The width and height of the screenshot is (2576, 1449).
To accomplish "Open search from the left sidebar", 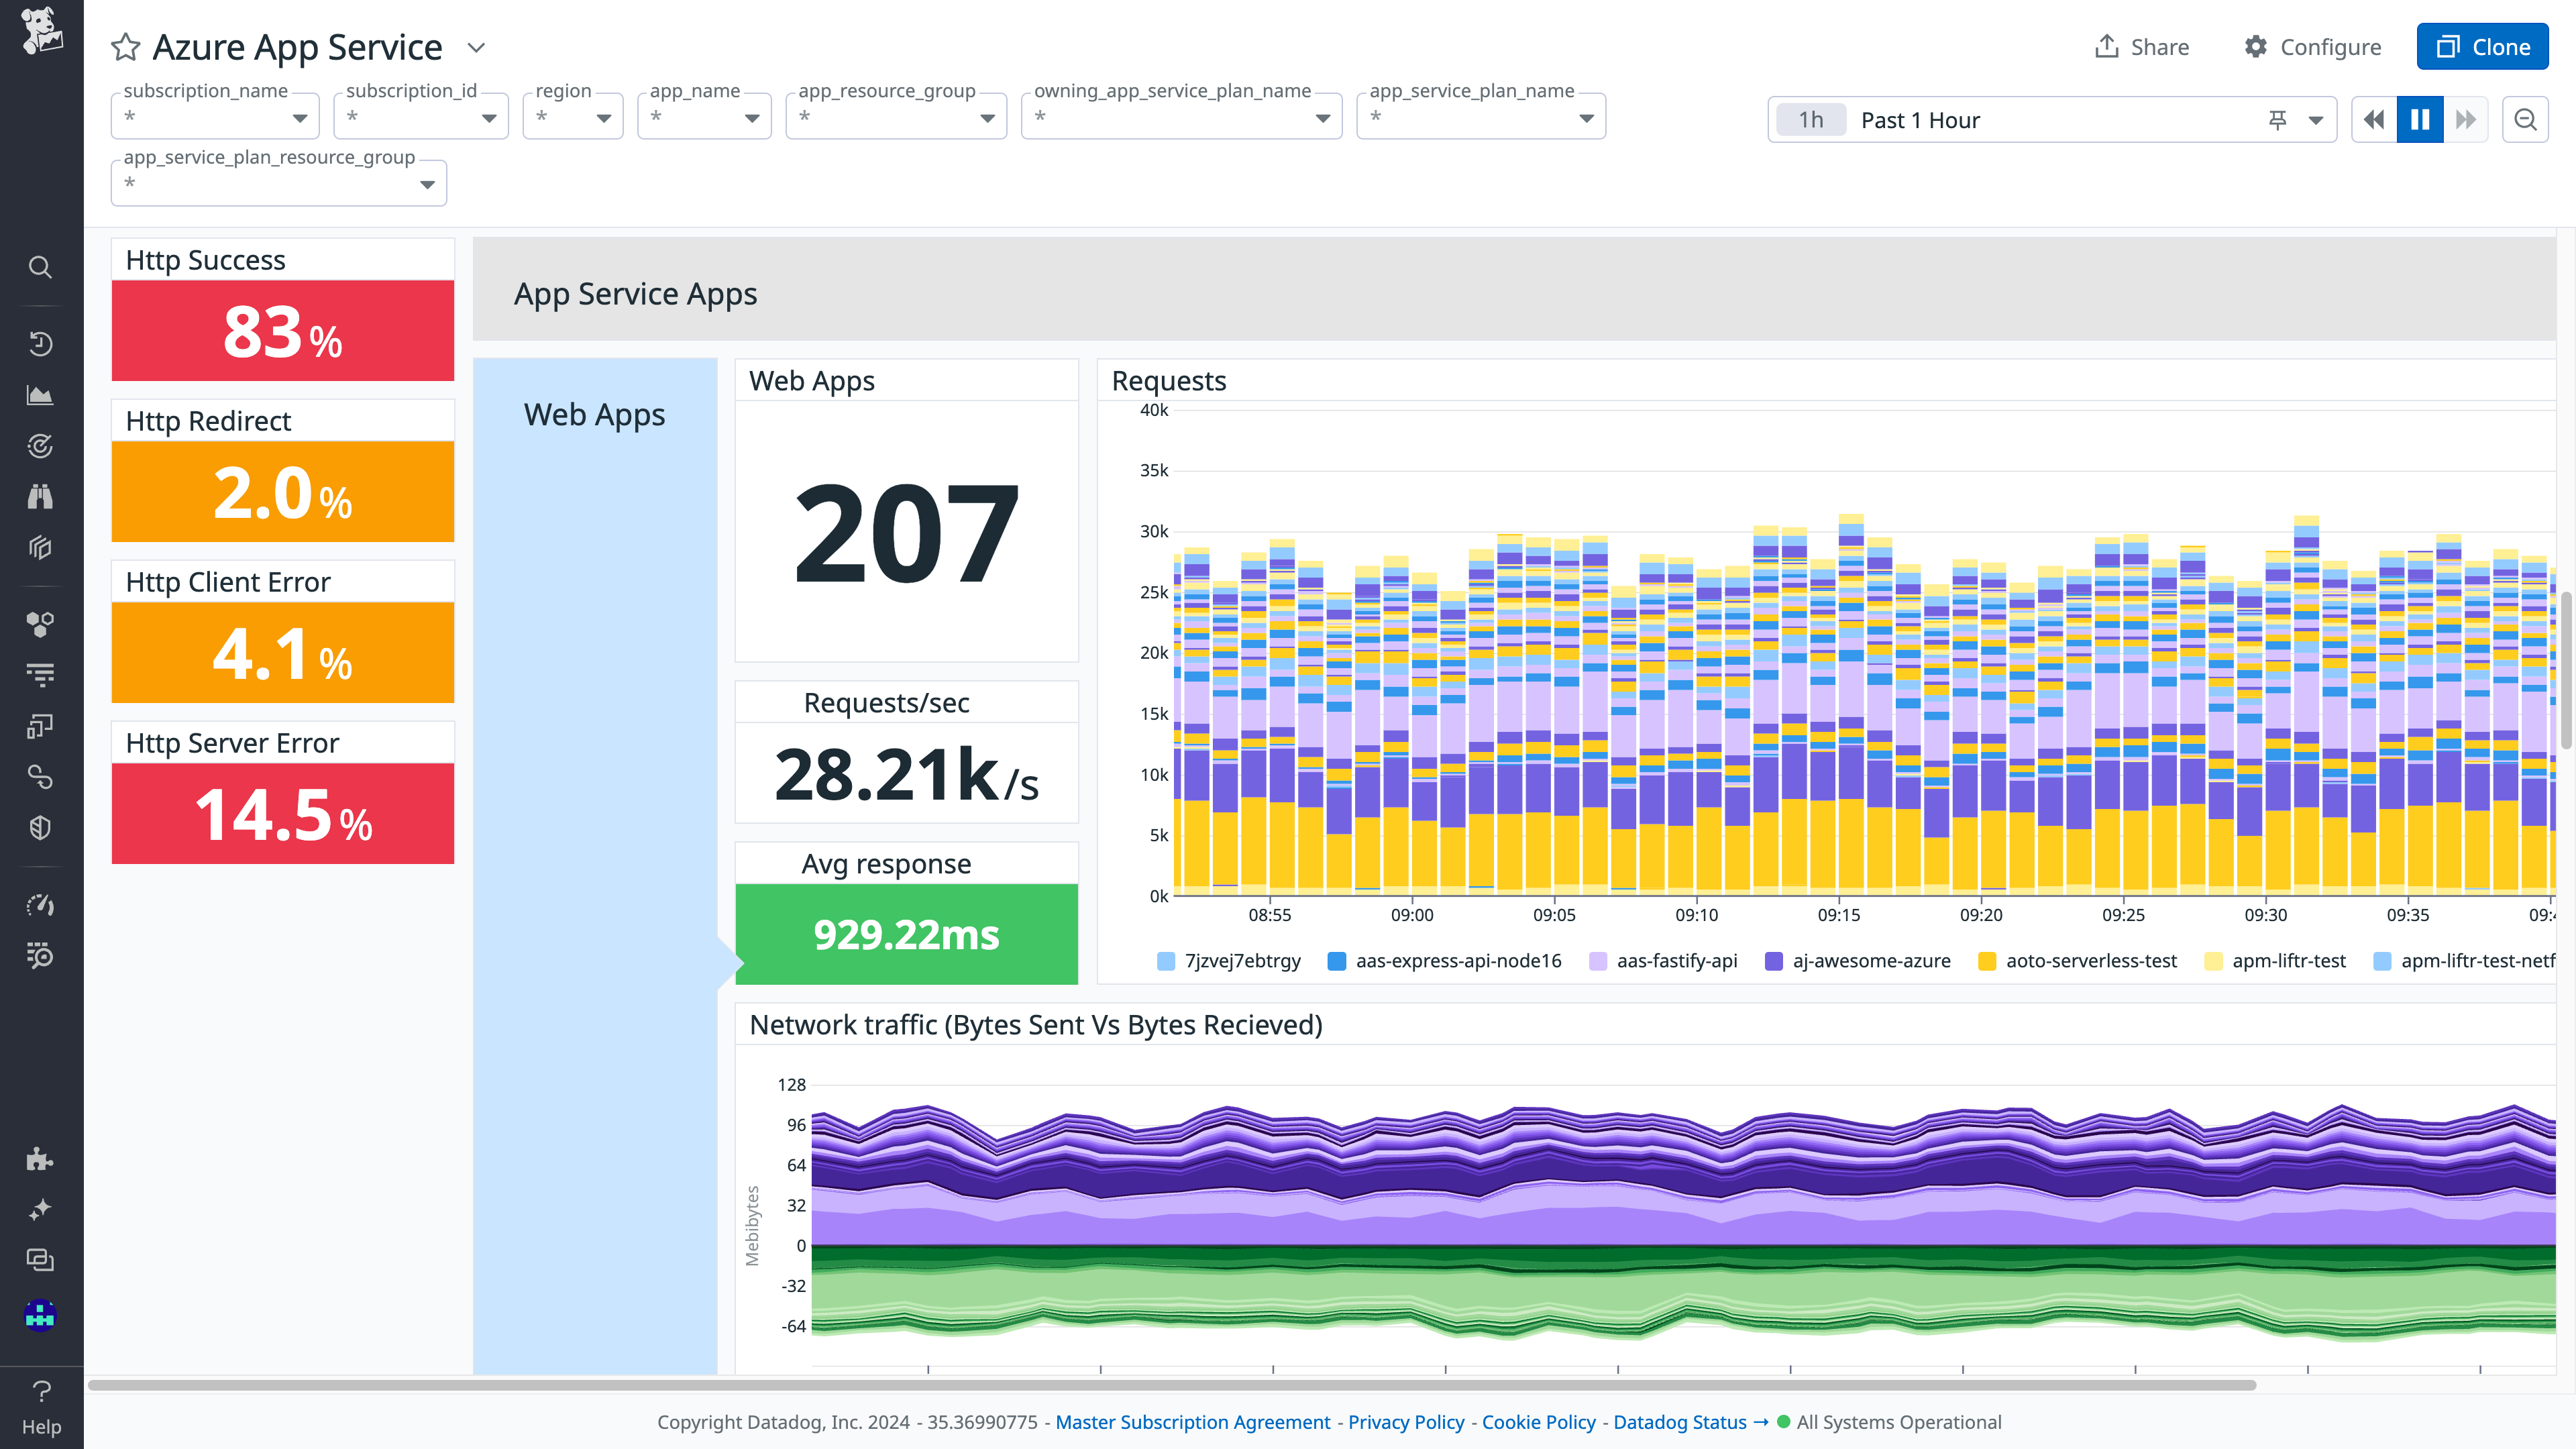I will coord(40,266).
